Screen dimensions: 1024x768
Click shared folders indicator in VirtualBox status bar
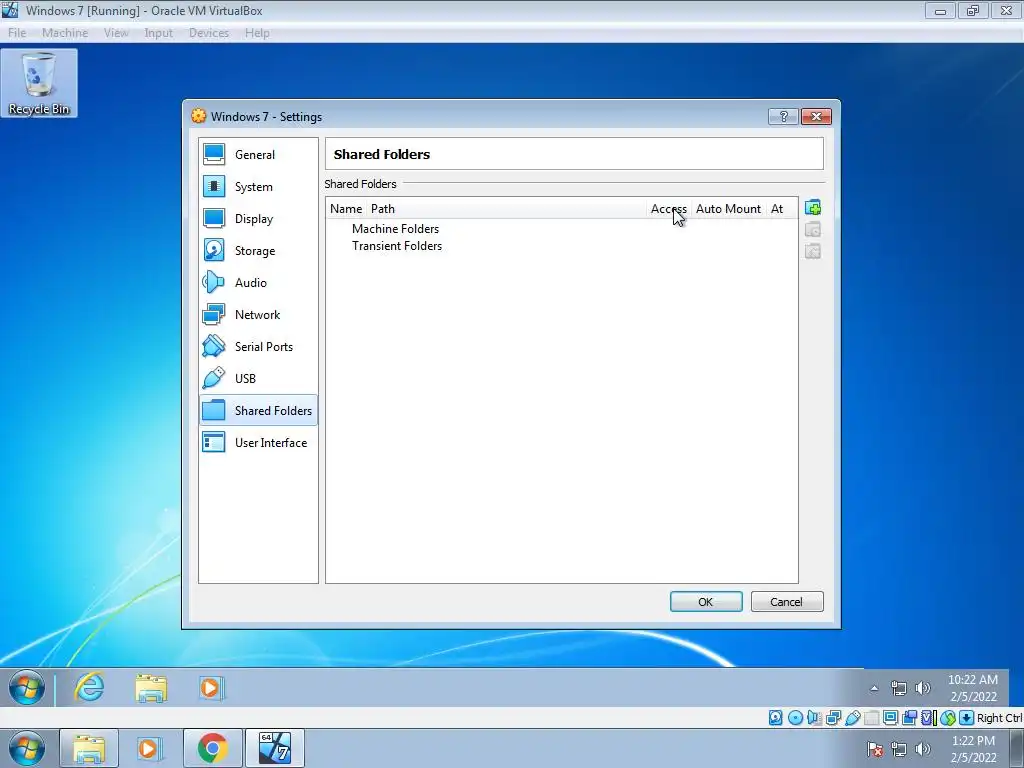871,718
